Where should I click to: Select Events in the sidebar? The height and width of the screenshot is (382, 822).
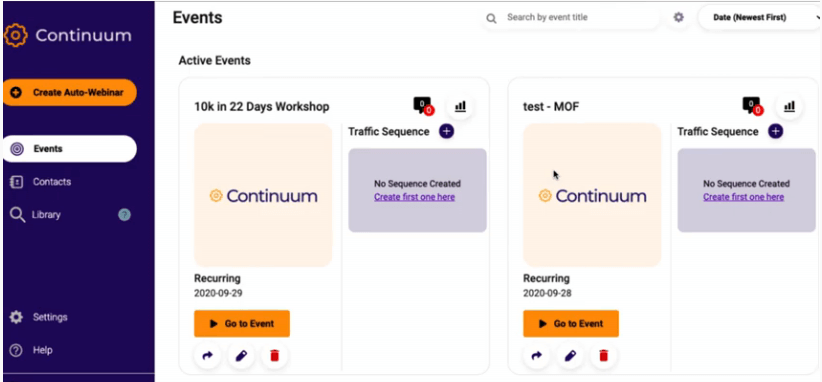(x=70, y=149)
